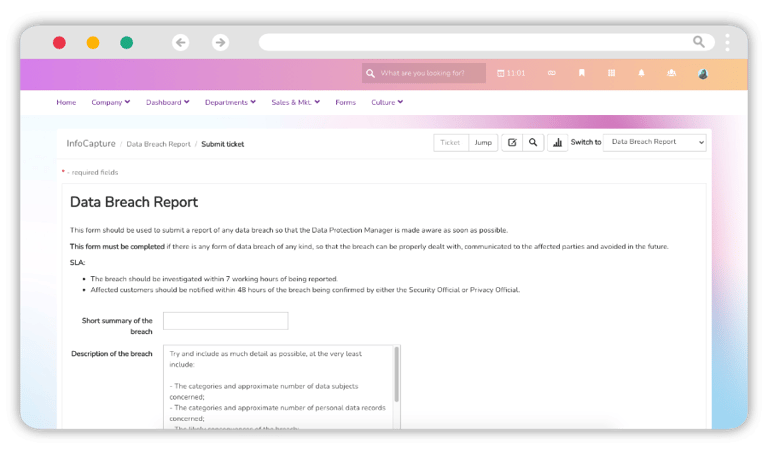The image size is (768, 455).
Task: Open the Sales & Mkt. dropdown menu
Action: (297, 102)
